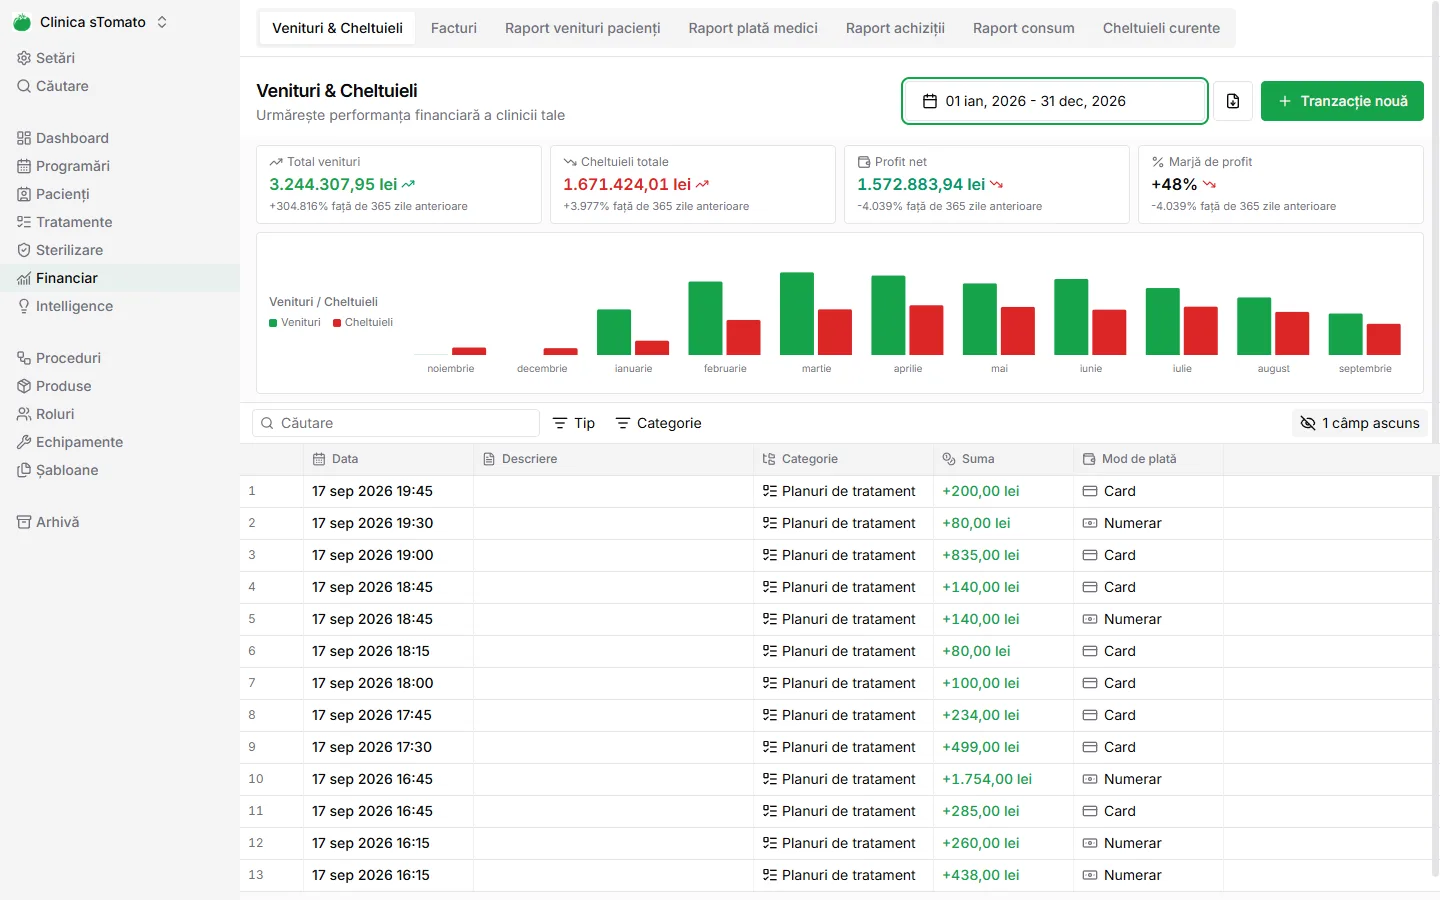1440x900 pixels.
Task: Click the Pacienți icon in sidebar
Action: (x=24, y=194)
